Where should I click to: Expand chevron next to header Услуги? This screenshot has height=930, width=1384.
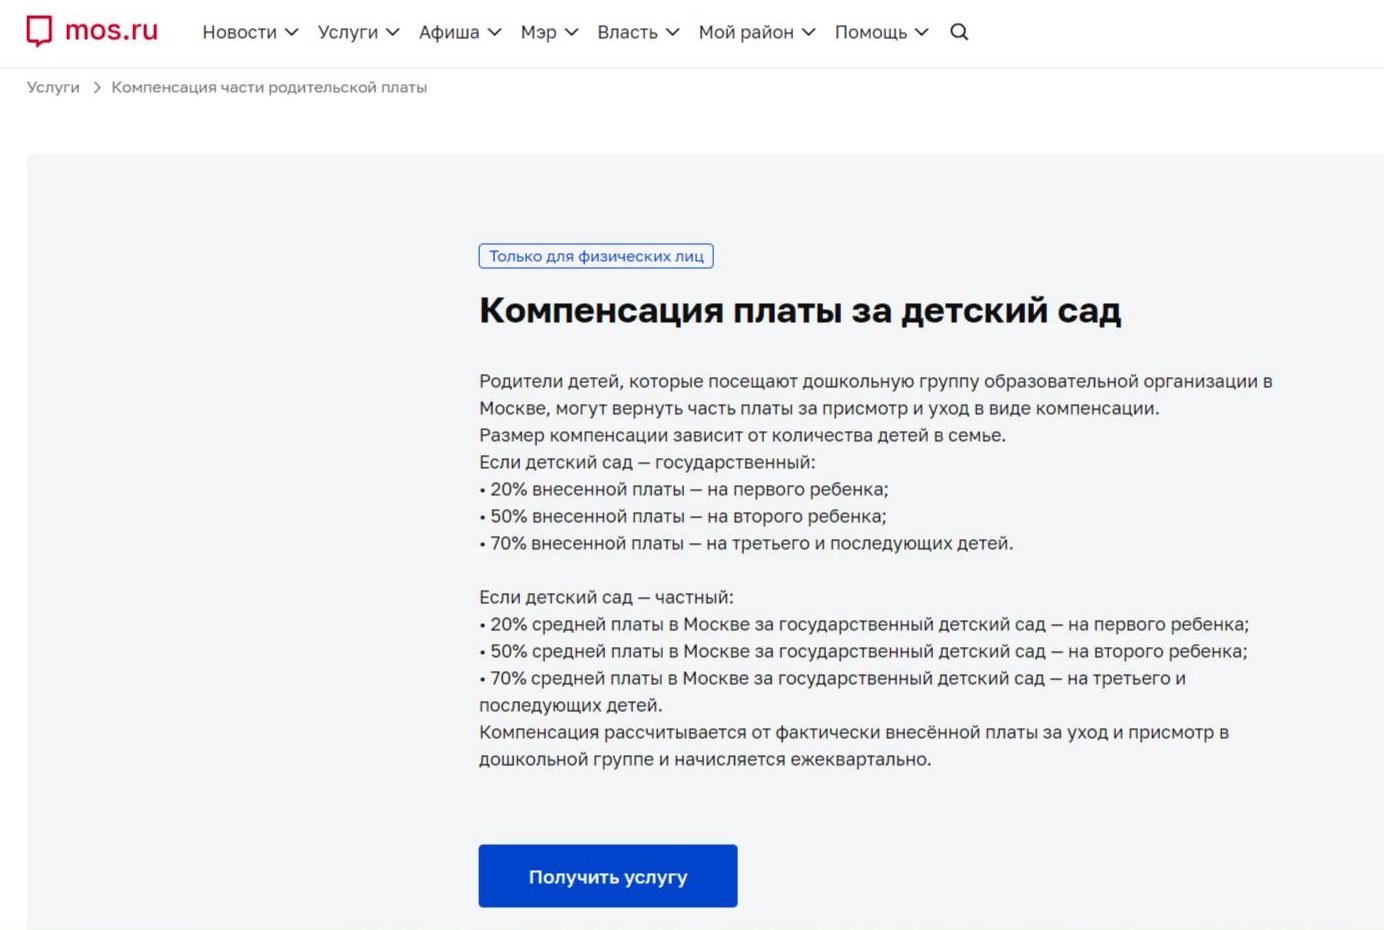click(392, 32)
